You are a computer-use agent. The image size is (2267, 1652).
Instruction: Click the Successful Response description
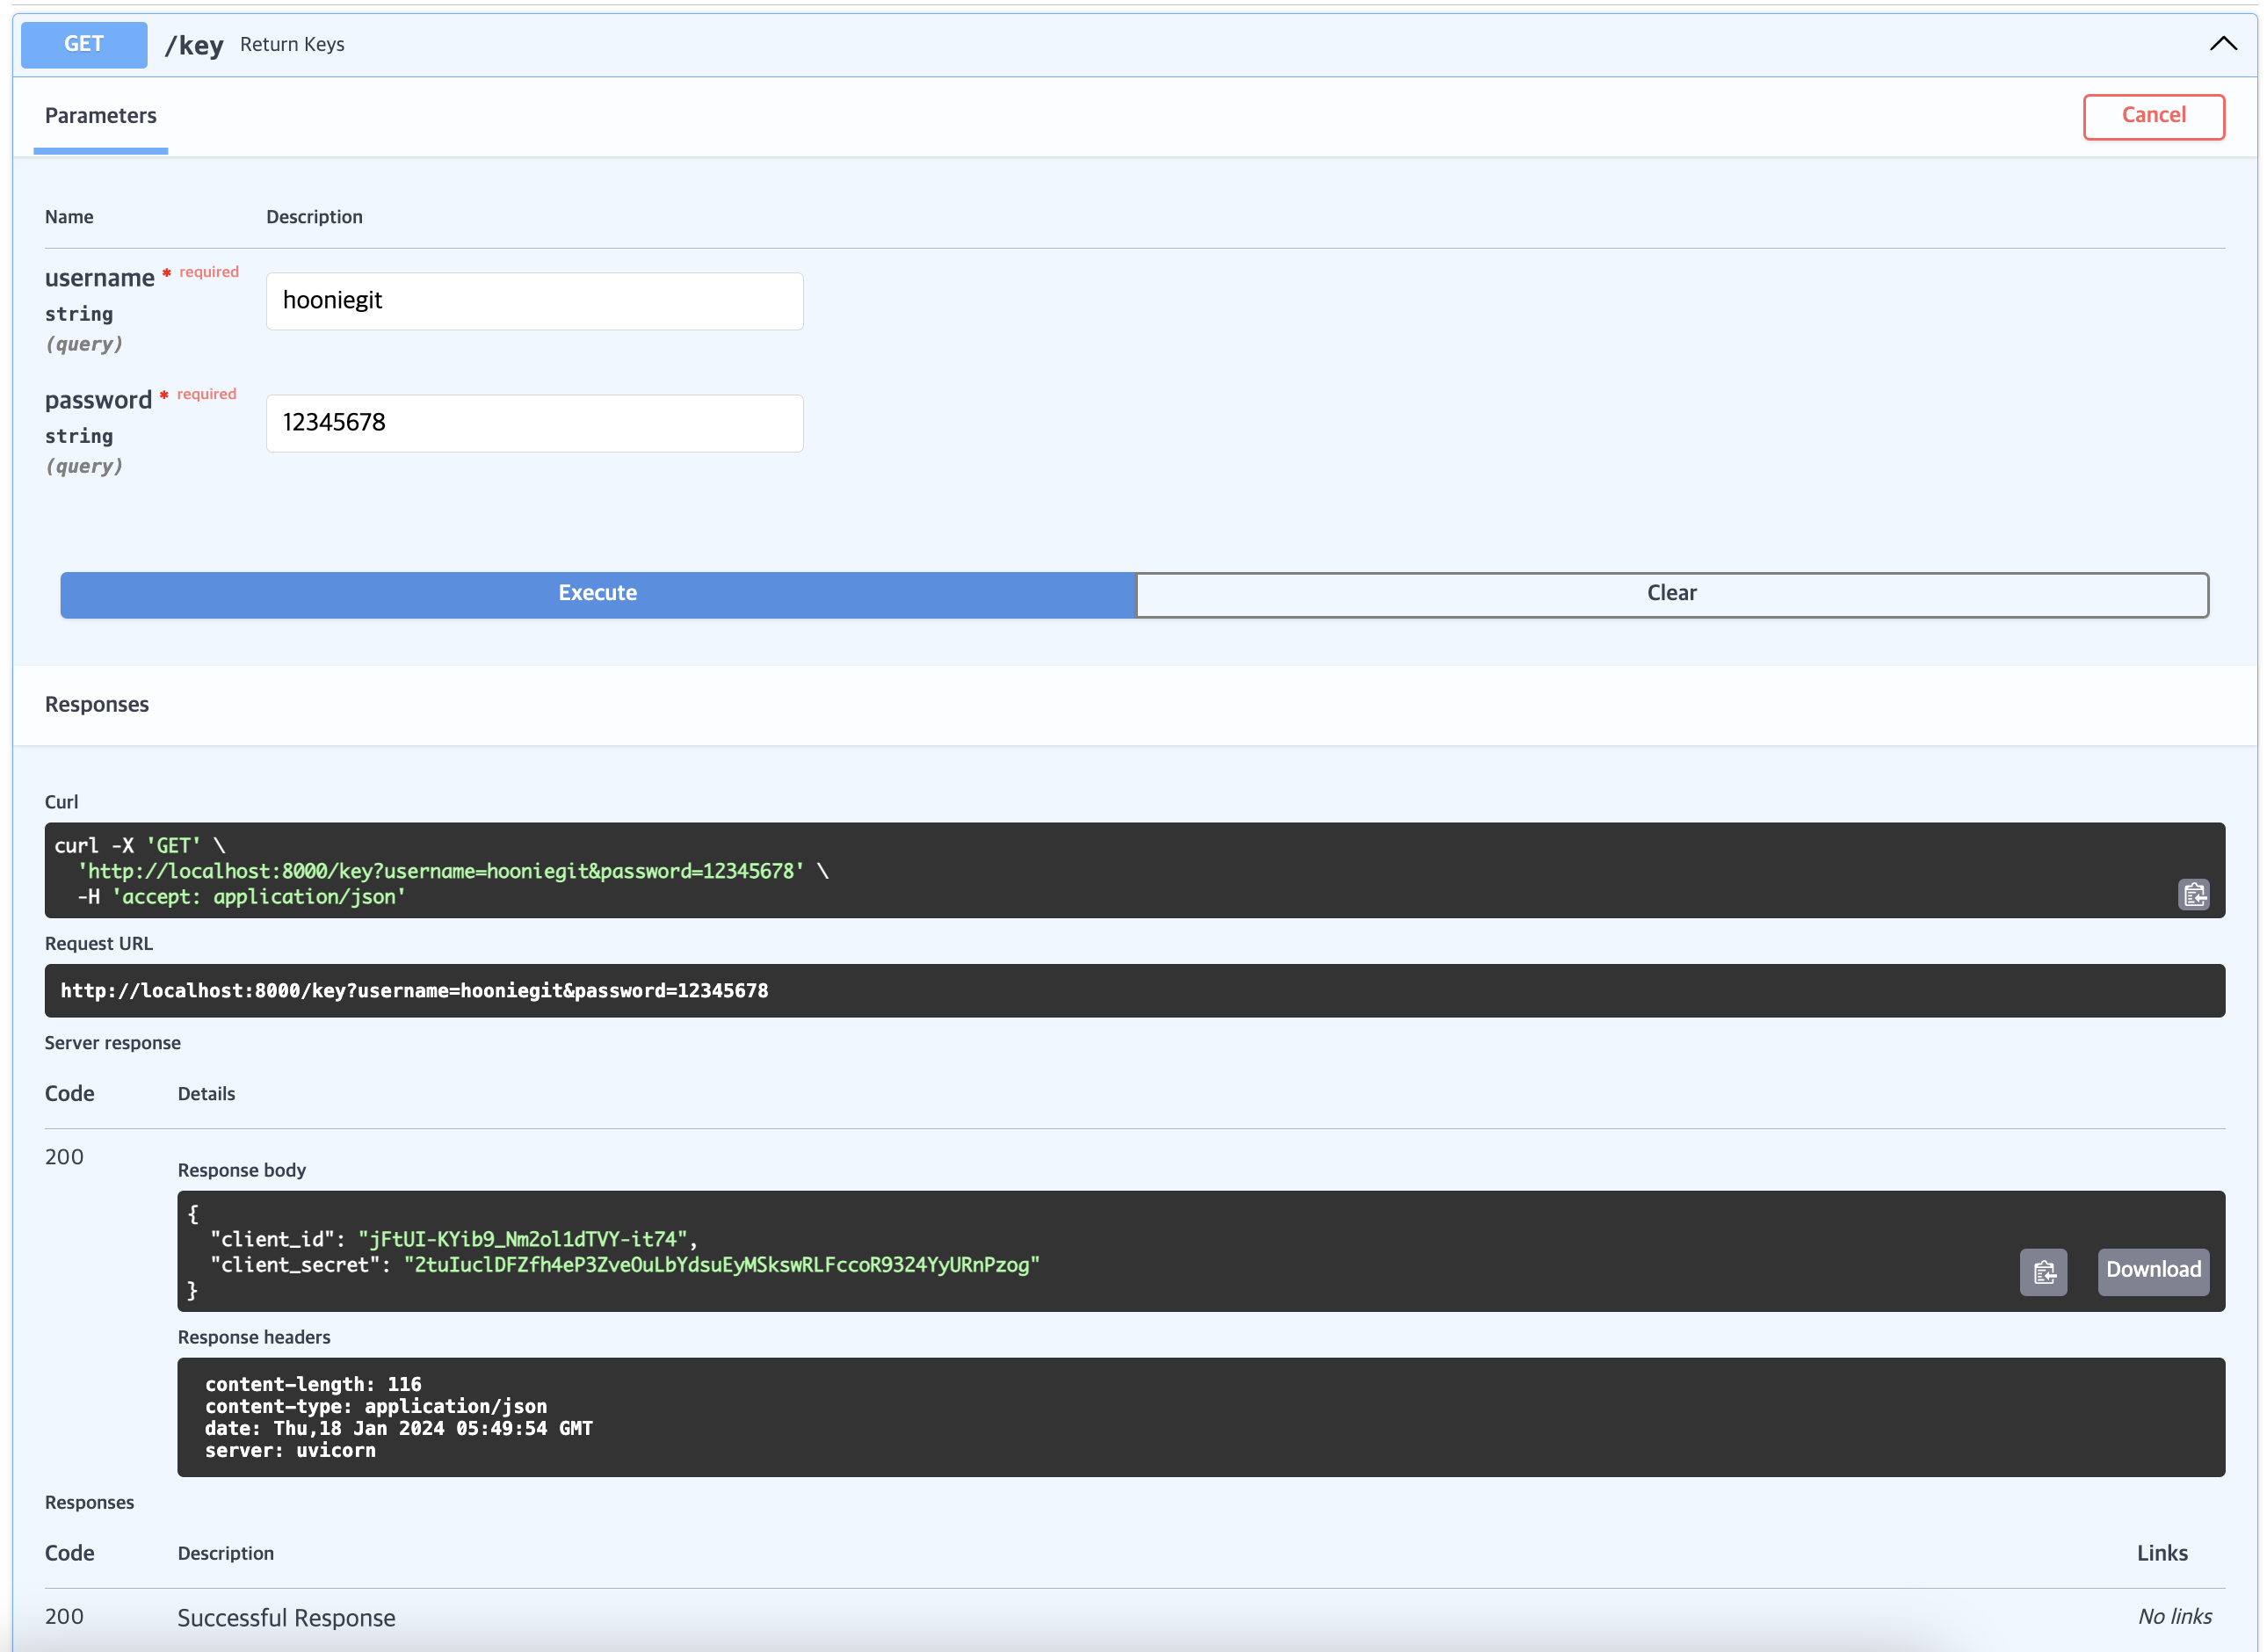(286, 1617)
